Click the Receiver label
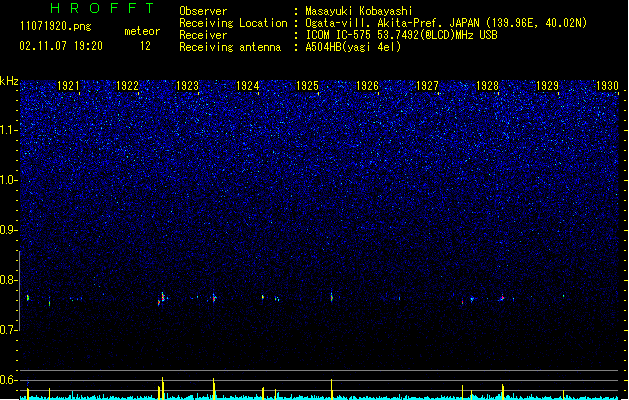Image resolution: width=629 pixels, height=400 pixels. click(x=203, y=35)
